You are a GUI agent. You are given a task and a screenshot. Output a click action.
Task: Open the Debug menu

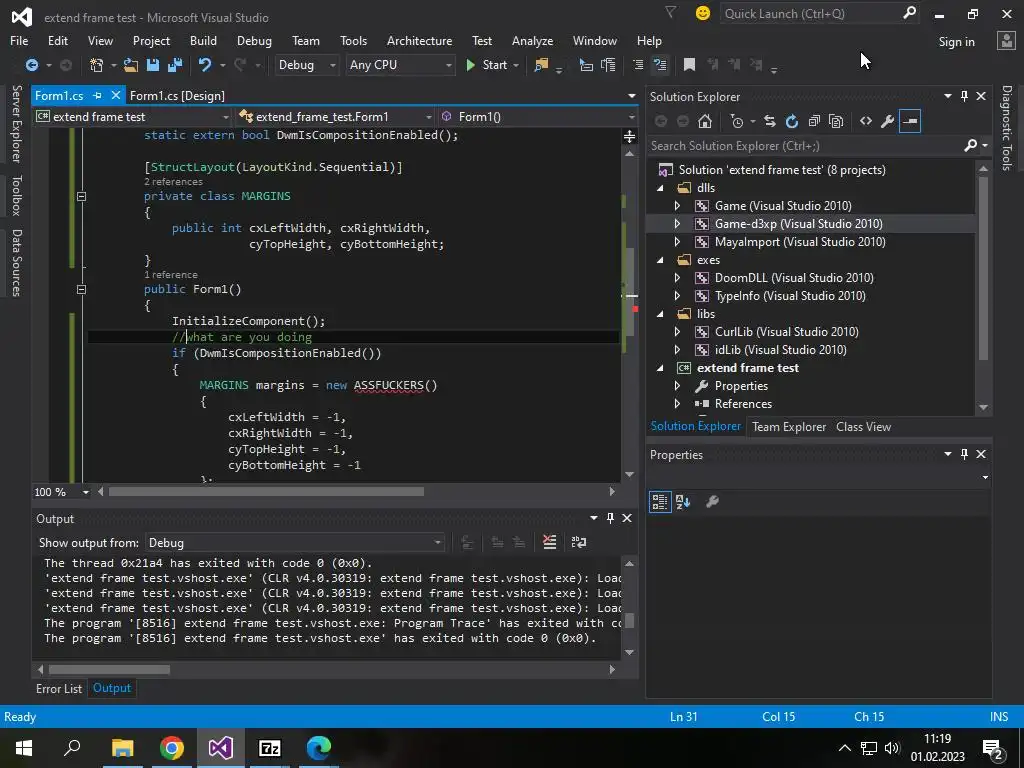tap(254, 40)
